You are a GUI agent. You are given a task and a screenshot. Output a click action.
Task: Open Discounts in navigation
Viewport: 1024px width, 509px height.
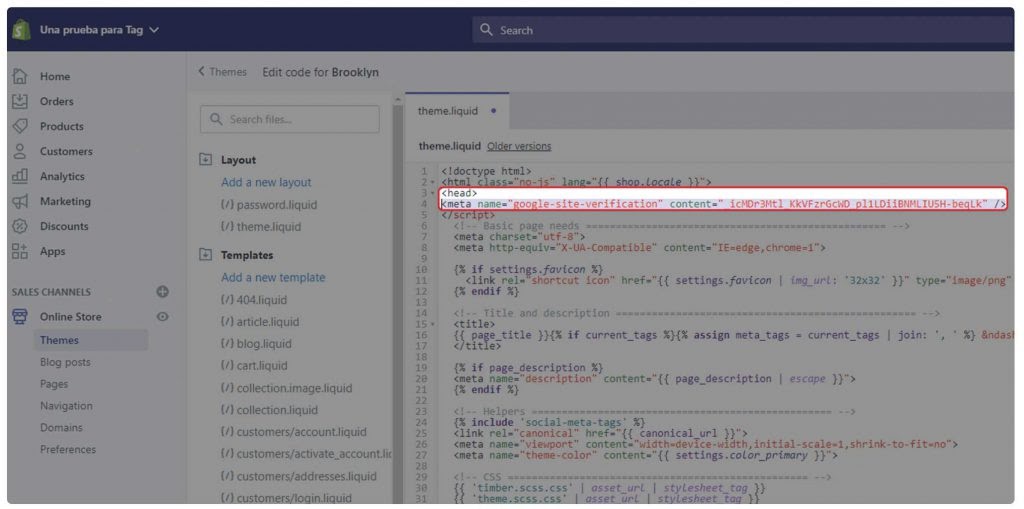click(x=63, y=226)
